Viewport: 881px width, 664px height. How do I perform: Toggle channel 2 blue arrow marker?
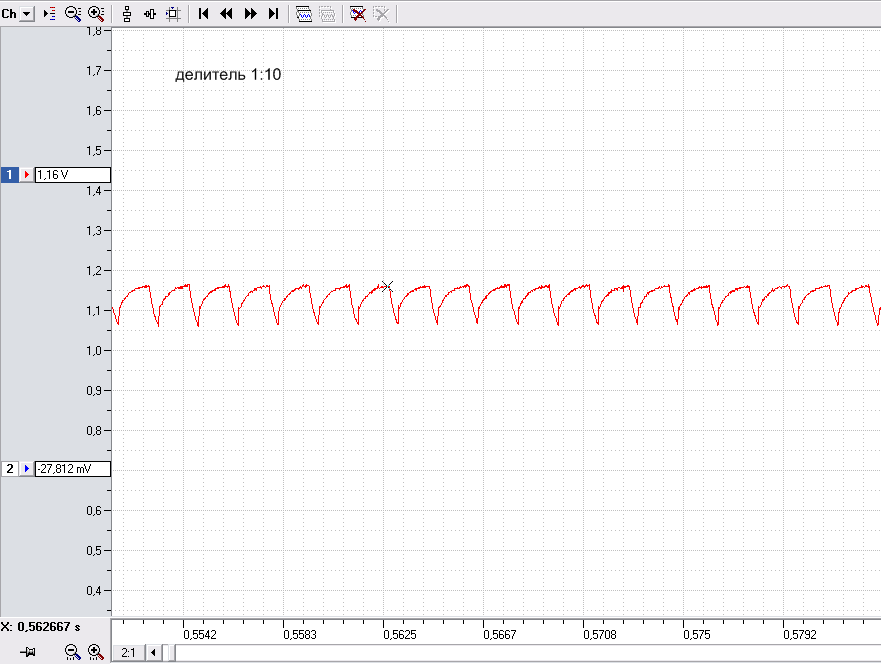[26, 469]
